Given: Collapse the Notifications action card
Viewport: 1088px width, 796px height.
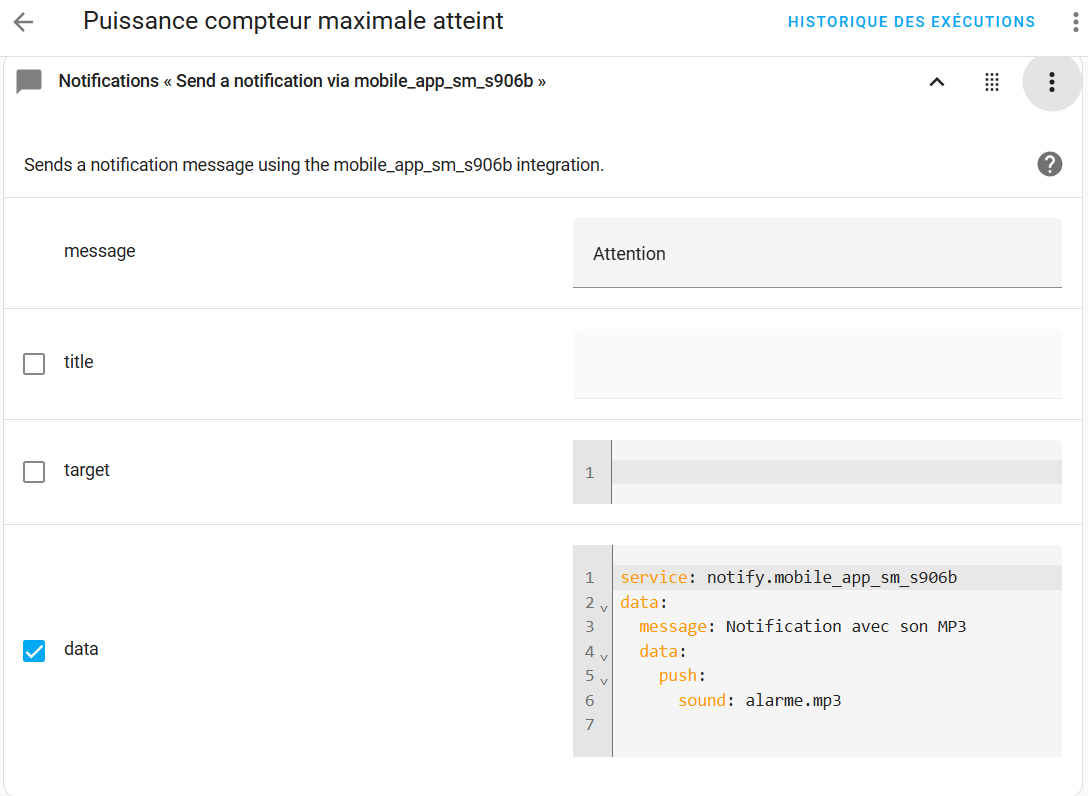Looking at the screenshot, I should click(x=937, y=82).
